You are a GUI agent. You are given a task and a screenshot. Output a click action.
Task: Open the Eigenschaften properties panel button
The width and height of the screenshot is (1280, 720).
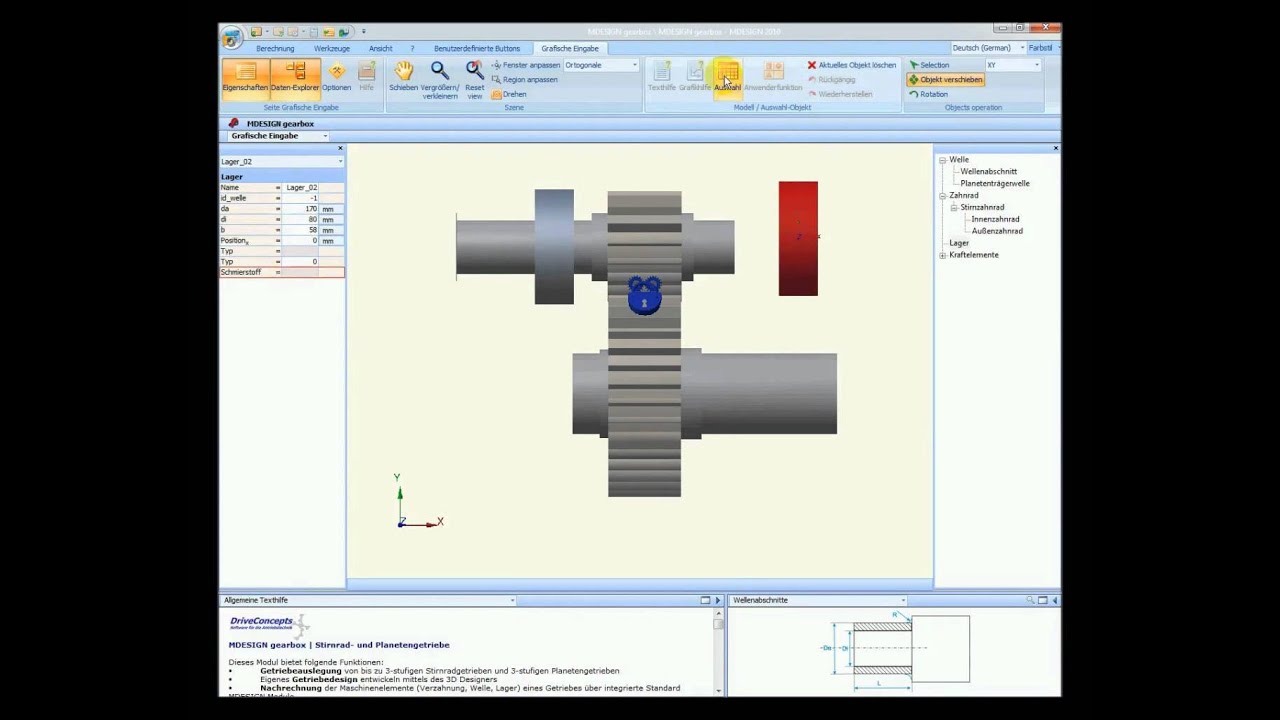(245, 77)
